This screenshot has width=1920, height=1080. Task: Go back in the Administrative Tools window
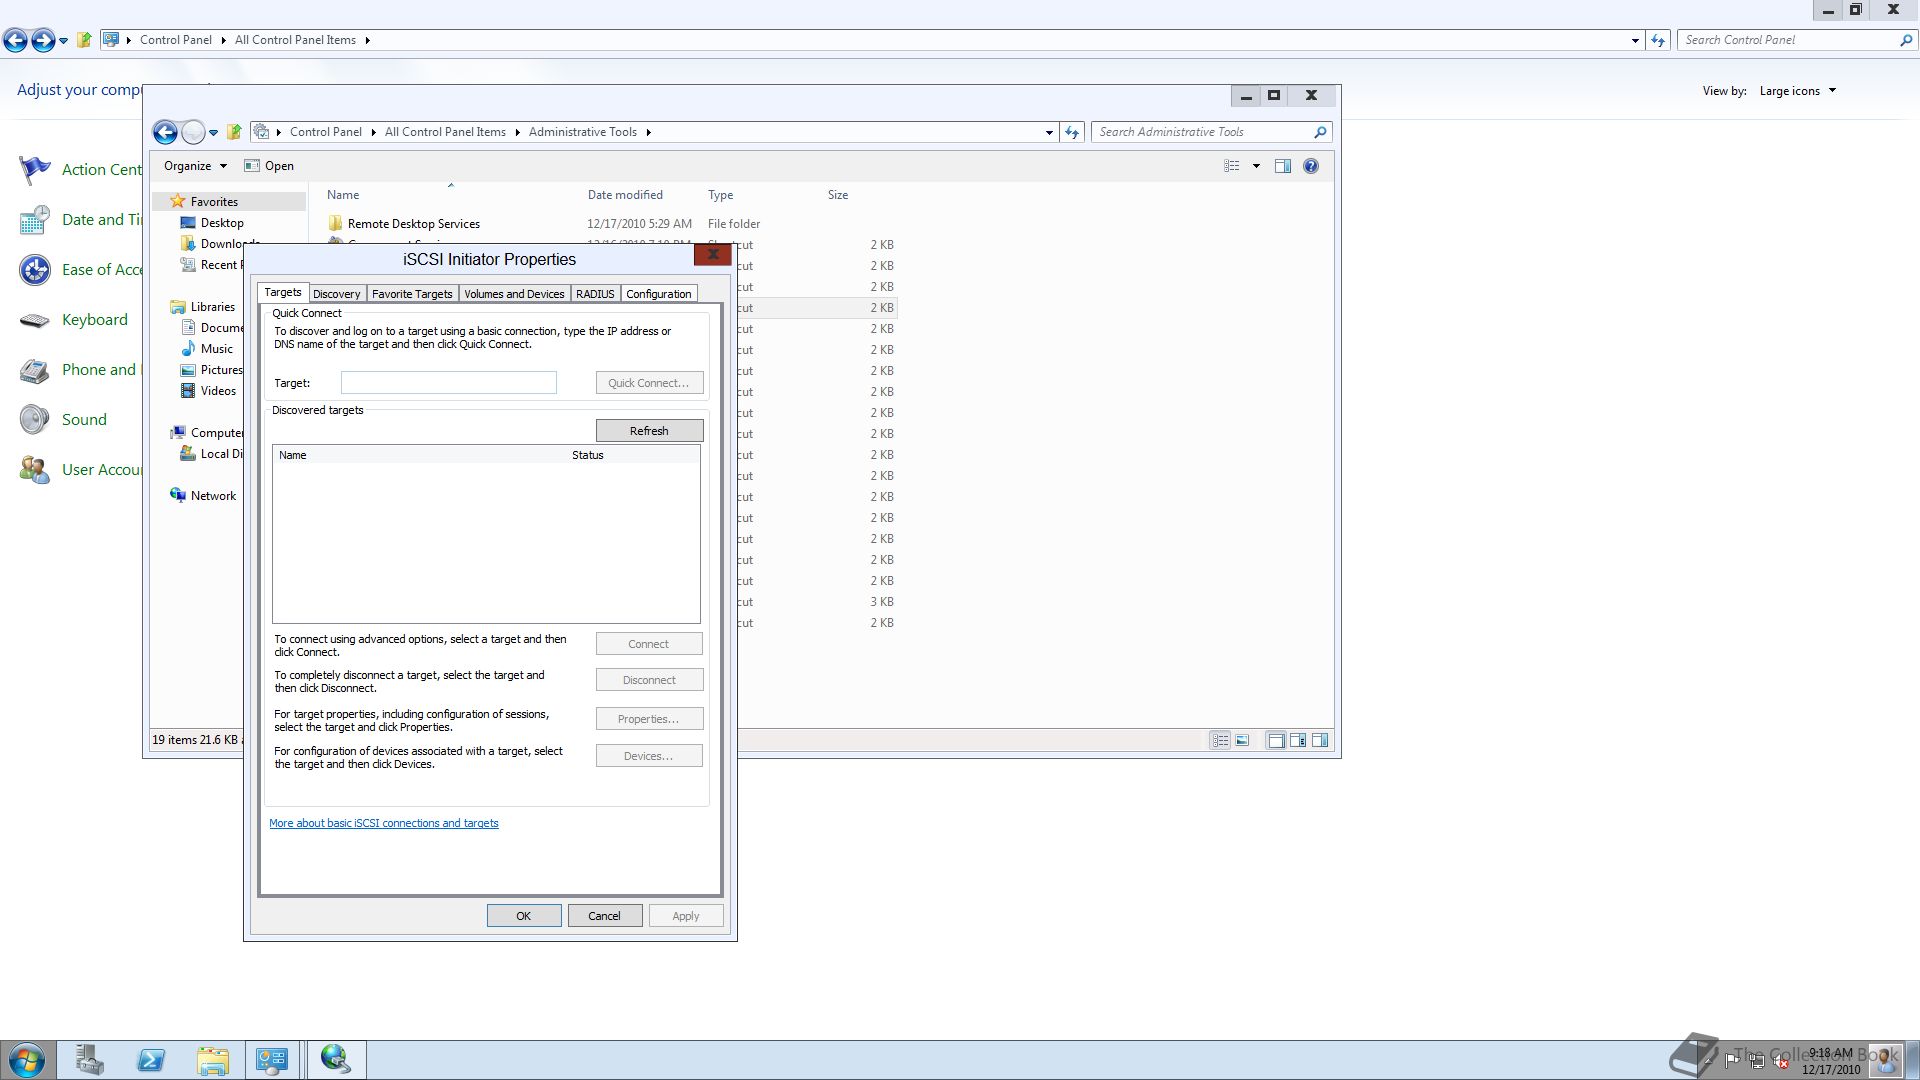(165, 132)
